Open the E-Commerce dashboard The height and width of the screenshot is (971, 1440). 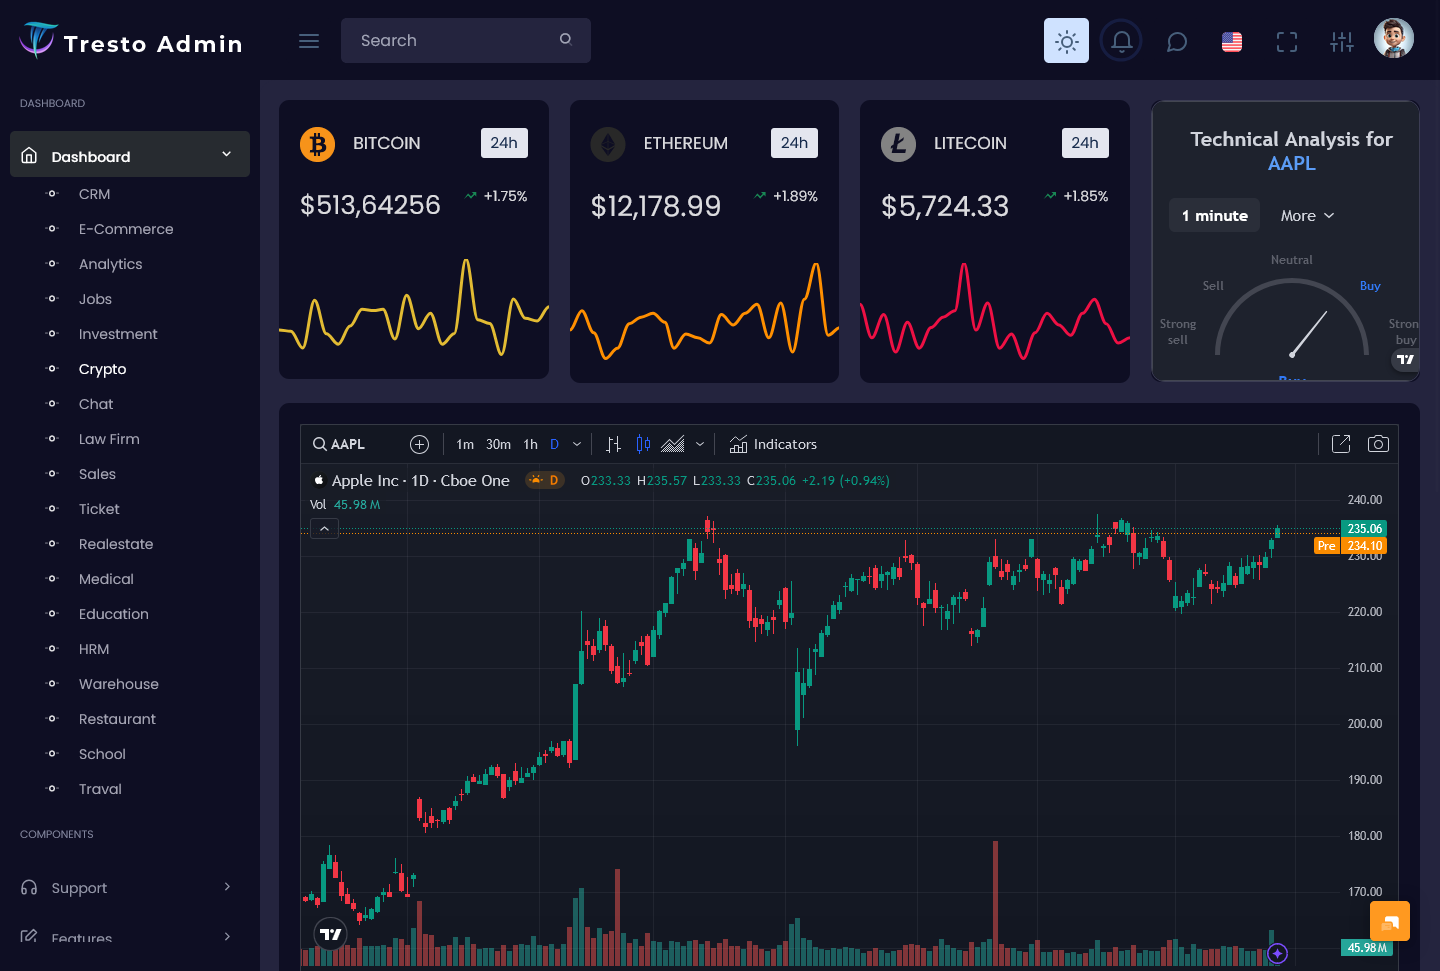126,229
